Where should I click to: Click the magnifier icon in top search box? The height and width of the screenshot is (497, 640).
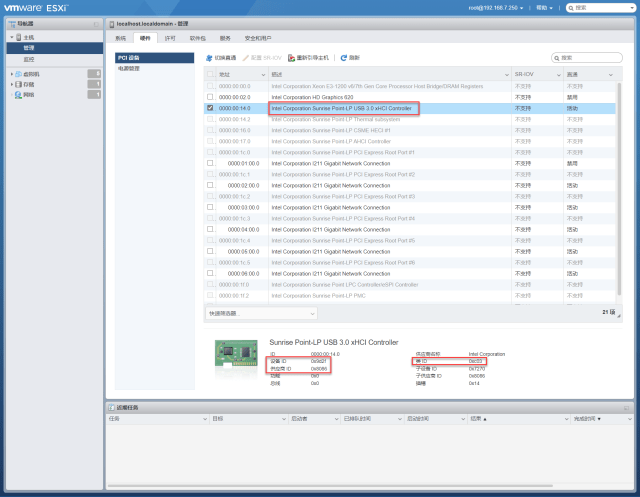pyautogui.click(x=571, y=8)
